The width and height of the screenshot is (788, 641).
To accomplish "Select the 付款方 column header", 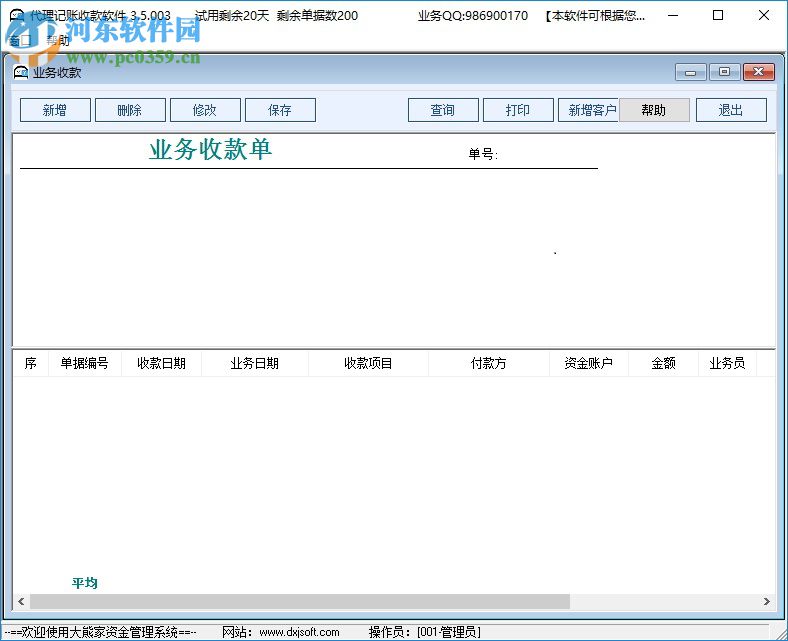I will pos(488,363).
